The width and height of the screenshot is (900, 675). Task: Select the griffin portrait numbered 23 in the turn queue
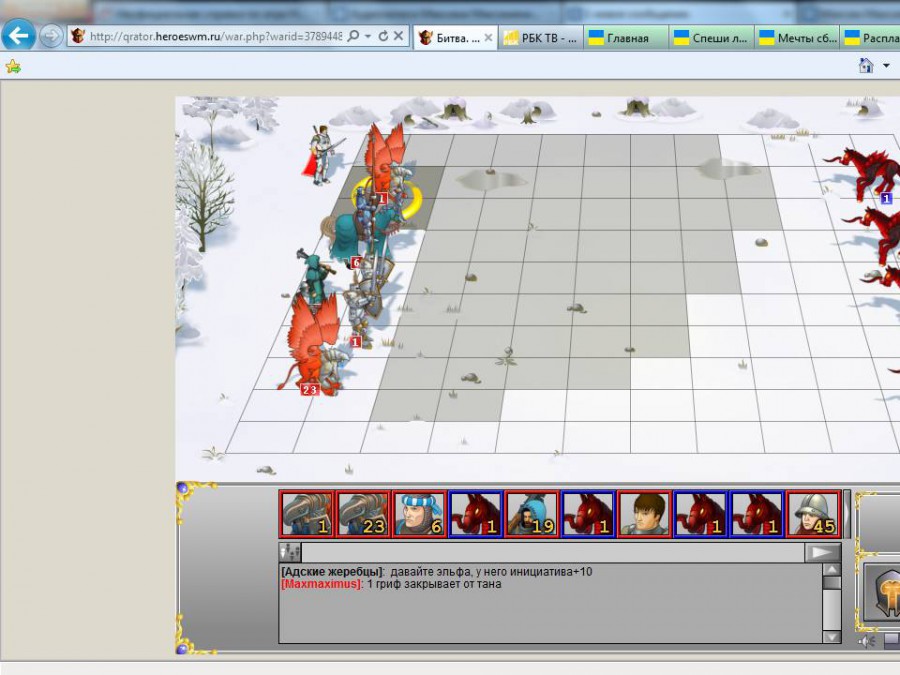pos(363,514)
